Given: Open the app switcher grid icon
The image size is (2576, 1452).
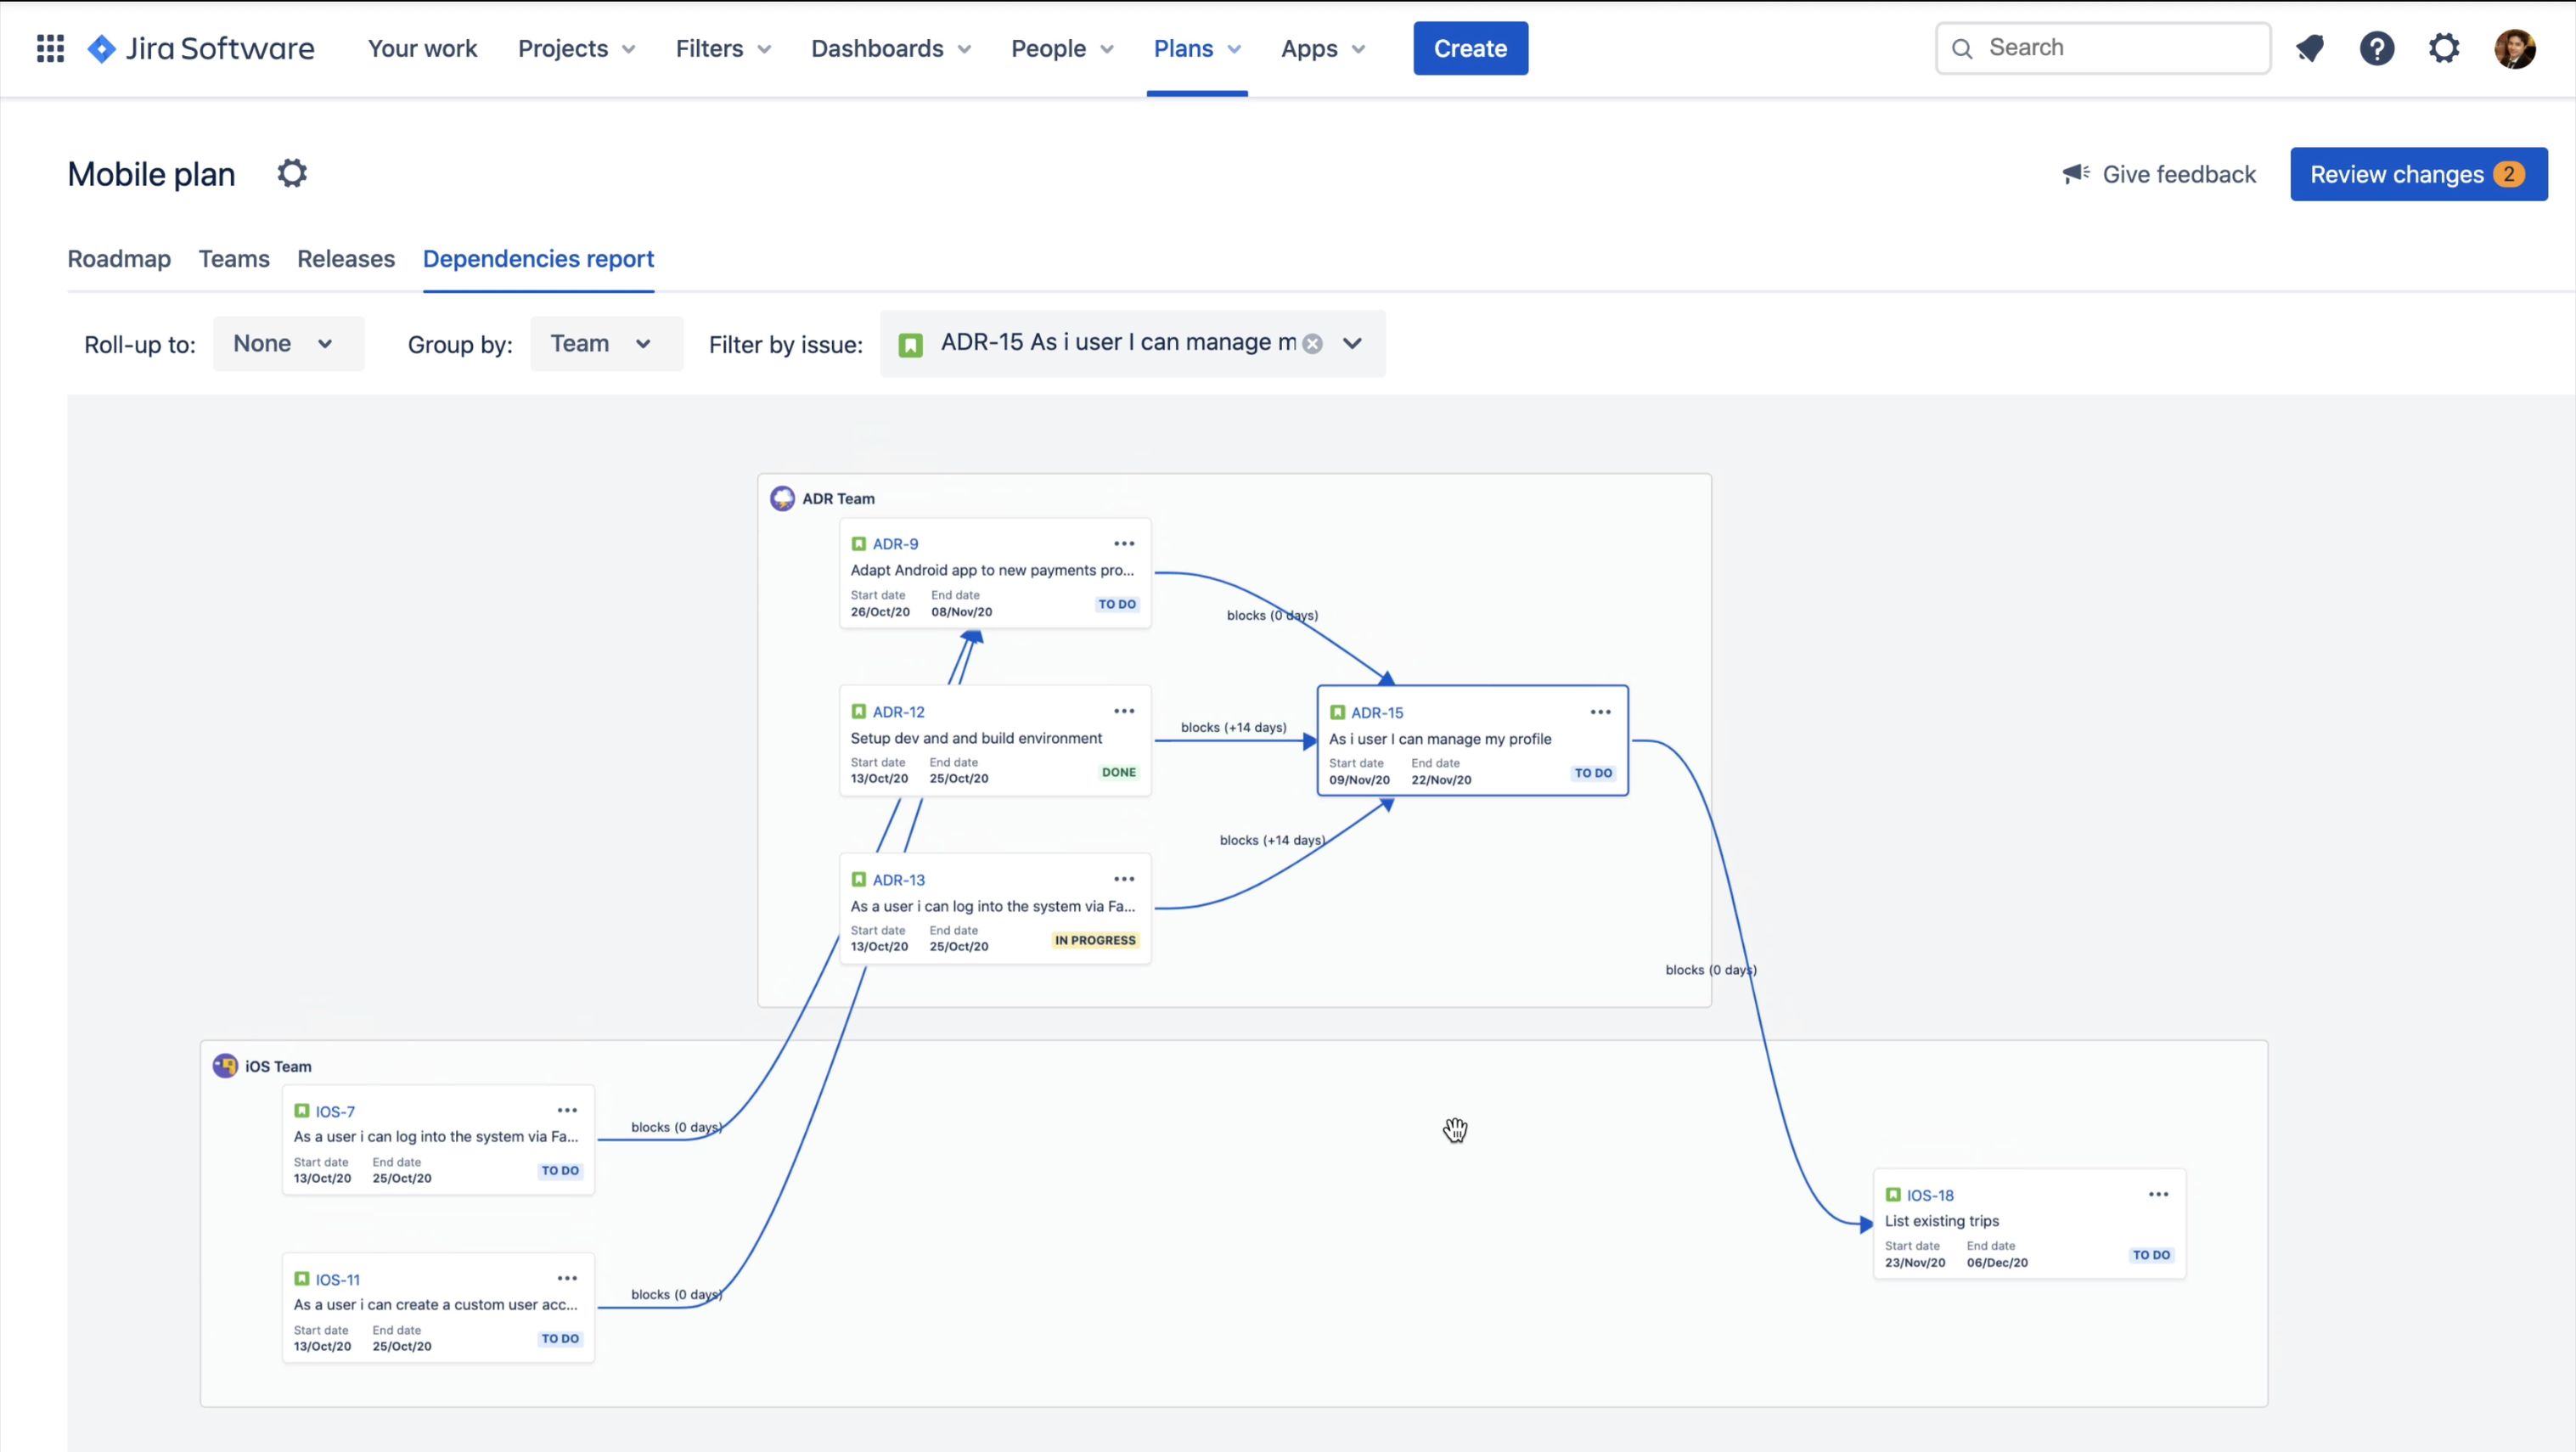Looking at the screenshot, I should (49, 47).
